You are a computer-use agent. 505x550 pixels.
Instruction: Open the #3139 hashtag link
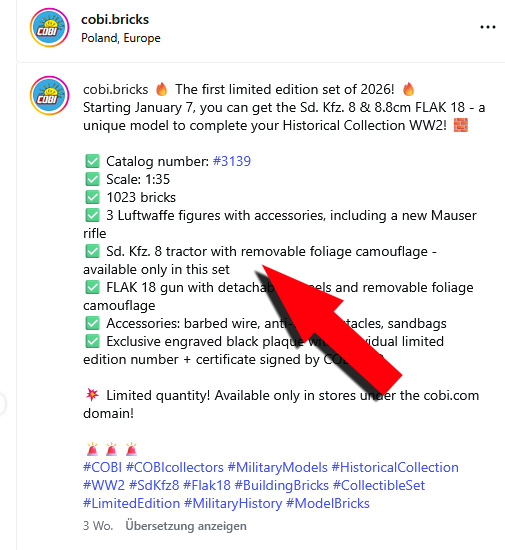click(232, 161)
